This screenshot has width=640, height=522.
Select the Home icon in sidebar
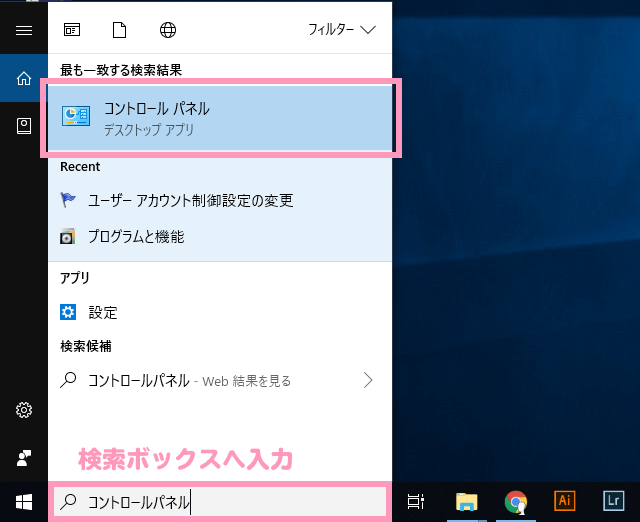coord(24,78)
